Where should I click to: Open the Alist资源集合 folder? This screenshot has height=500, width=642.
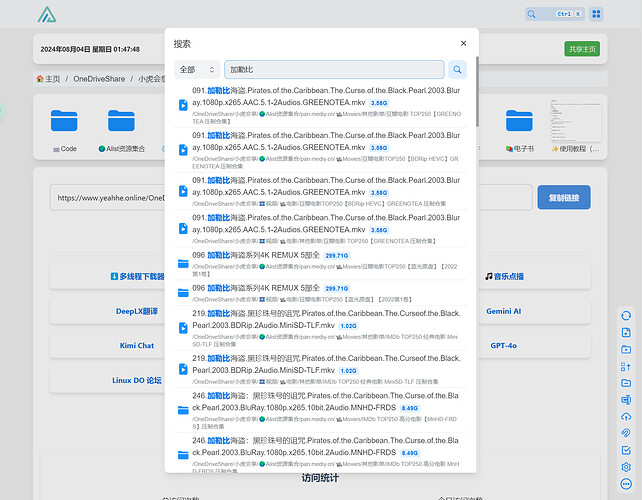pos(121,130)
